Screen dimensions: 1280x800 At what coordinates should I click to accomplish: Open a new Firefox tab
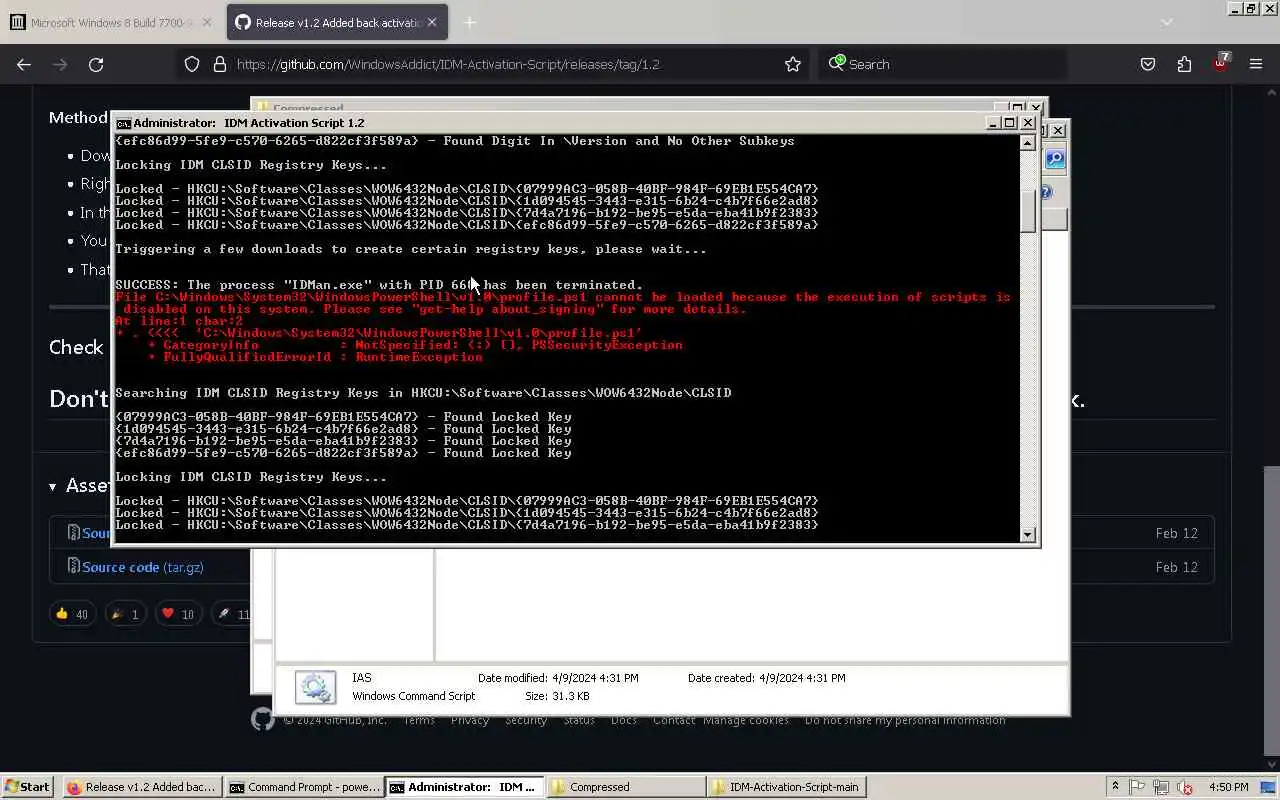[x=469, y=22]
